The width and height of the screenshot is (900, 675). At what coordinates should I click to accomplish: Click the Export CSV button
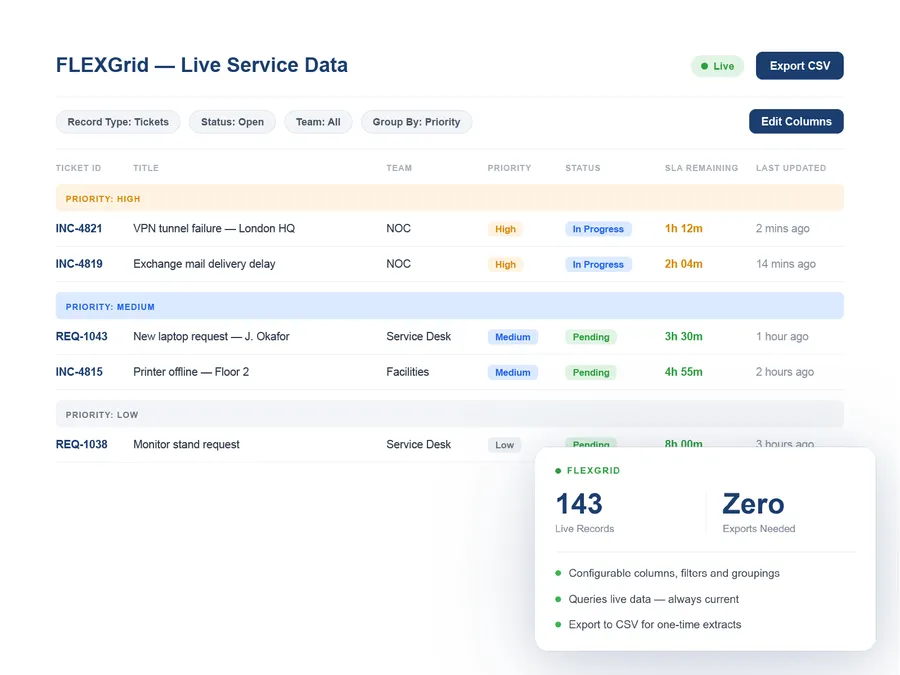pyautogui.click(x=800, y=66)
